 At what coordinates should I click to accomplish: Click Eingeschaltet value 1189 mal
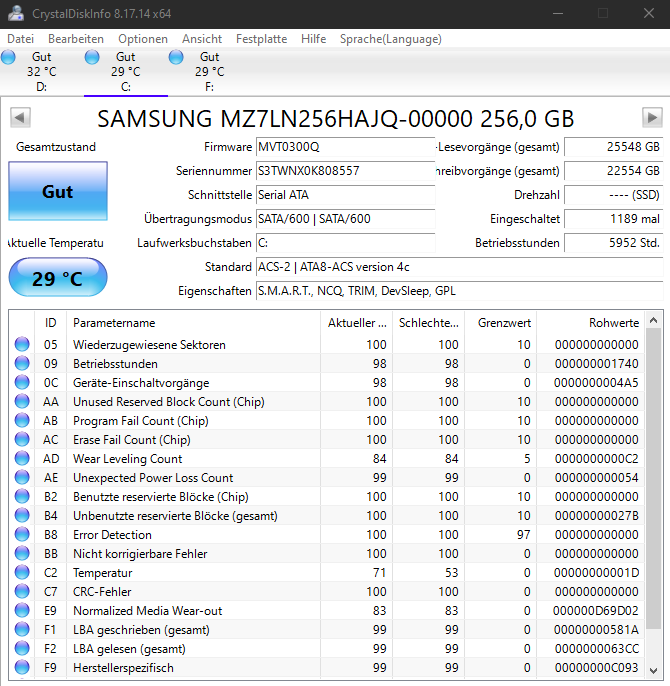tap(614, 219)
